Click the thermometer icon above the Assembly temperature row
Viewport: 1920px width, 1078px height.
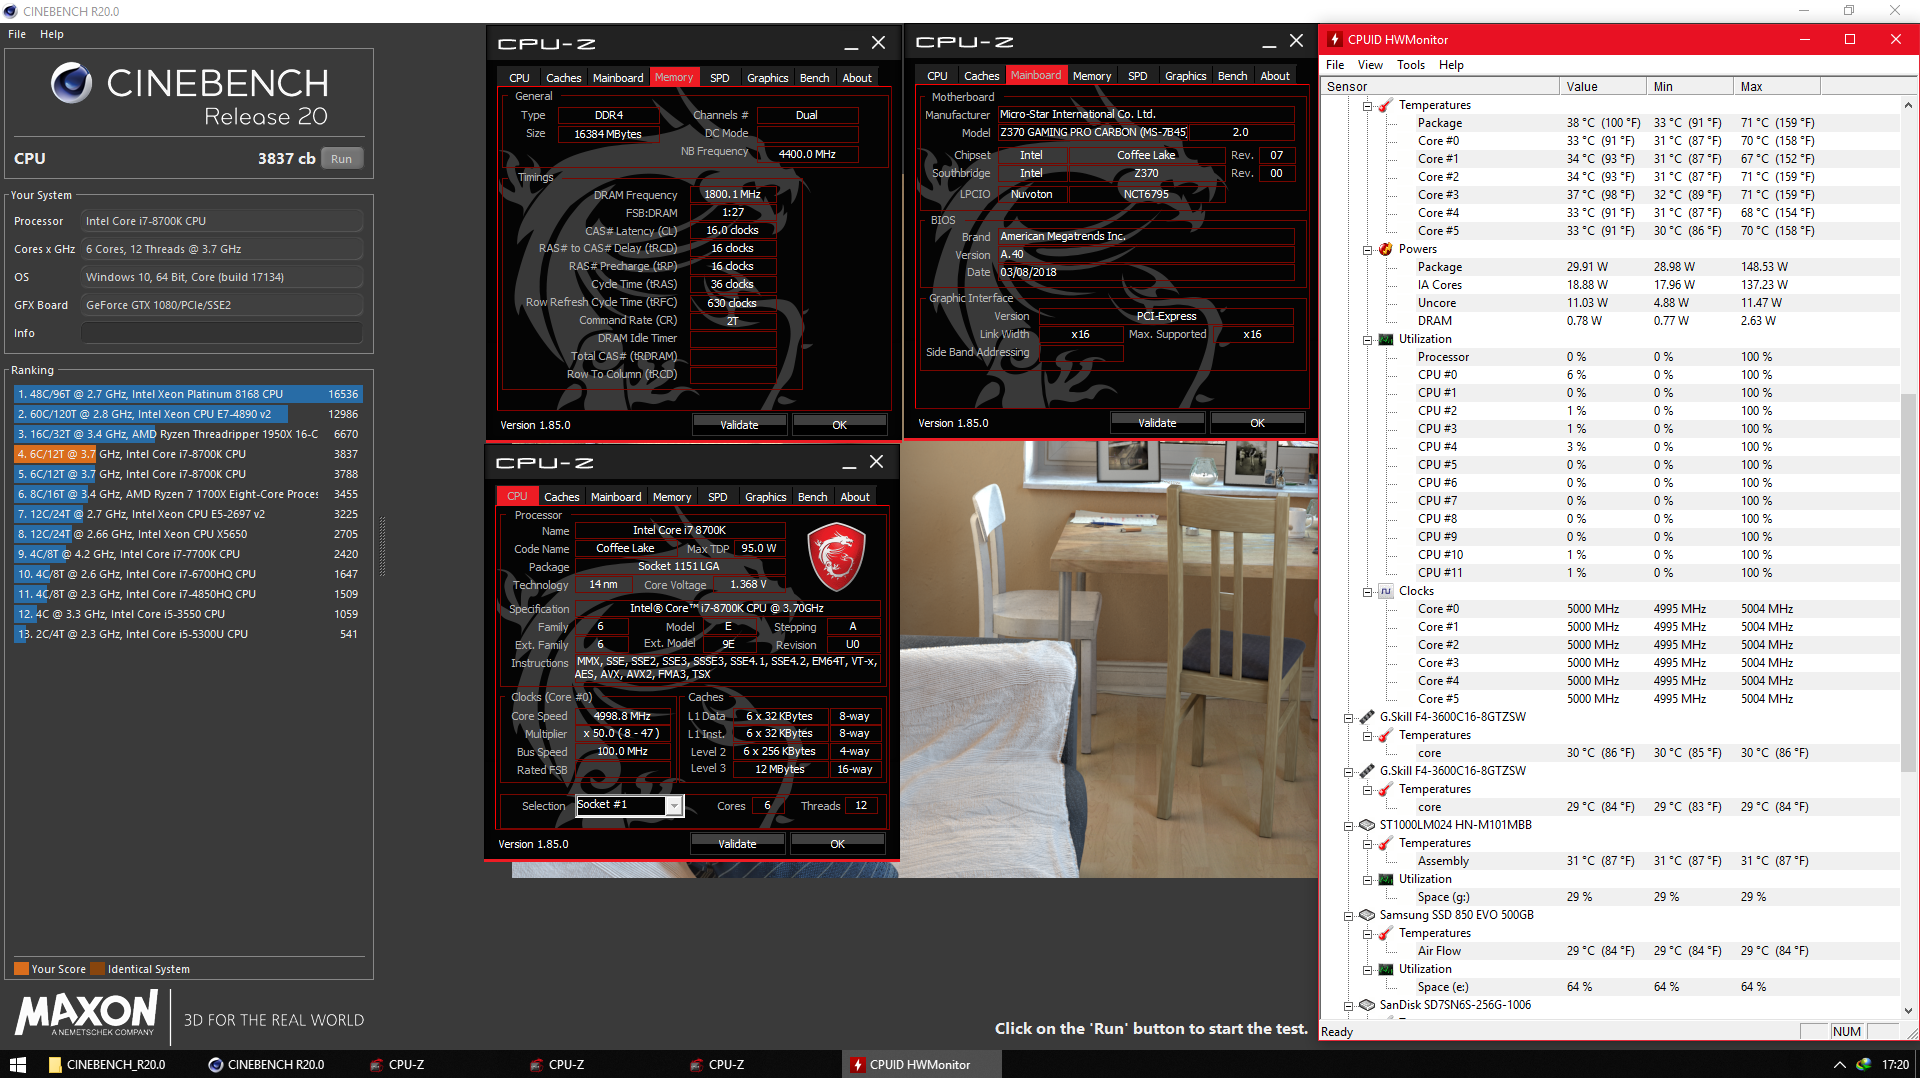pyautogui.click(x=1386, y=843)
